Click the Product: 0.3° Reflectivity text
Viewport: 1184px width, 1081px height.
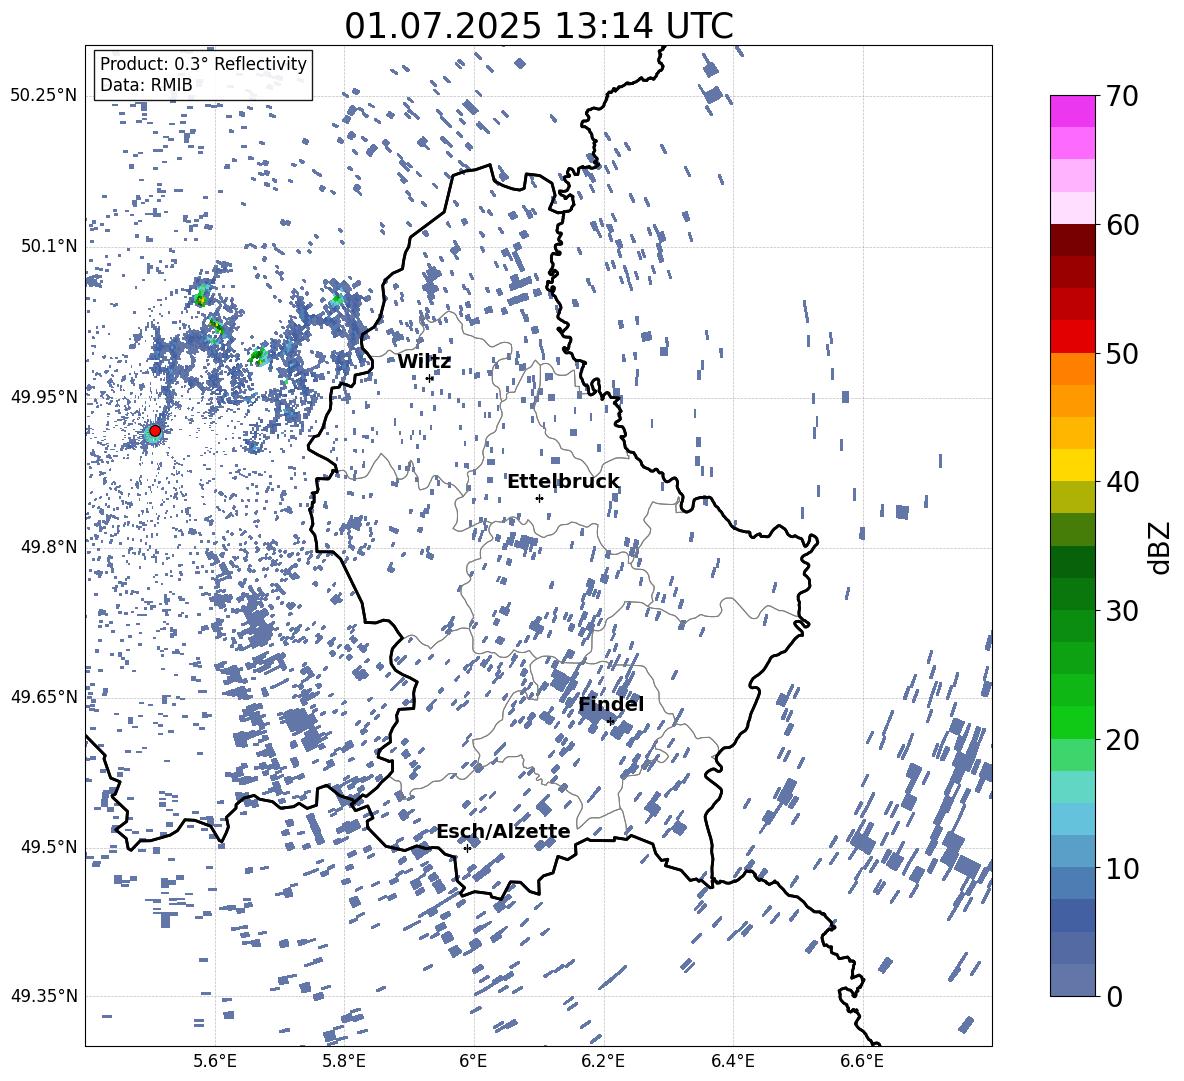[203, 64]
